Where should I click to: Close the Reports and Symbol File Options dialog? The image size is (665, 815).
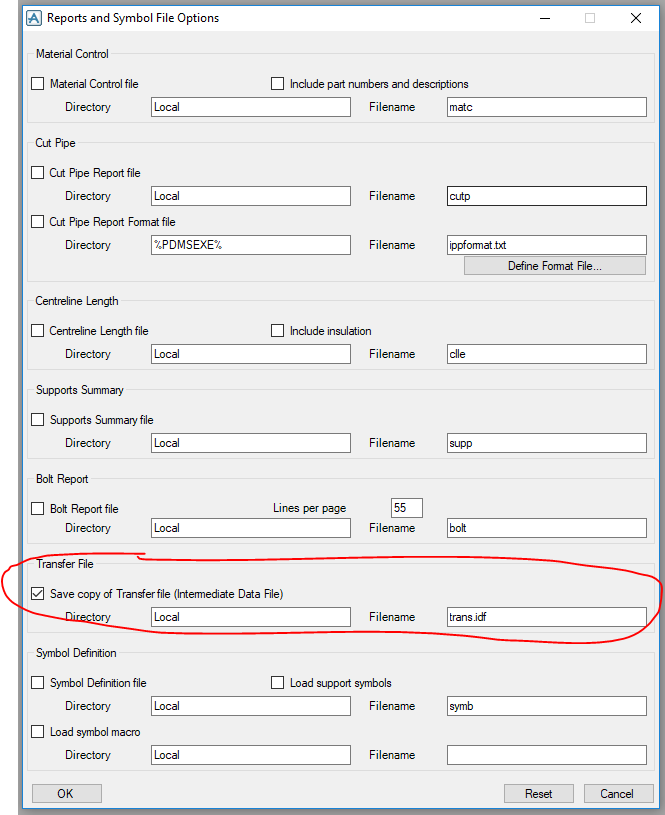pyautogui.click(x=636, y=18)
